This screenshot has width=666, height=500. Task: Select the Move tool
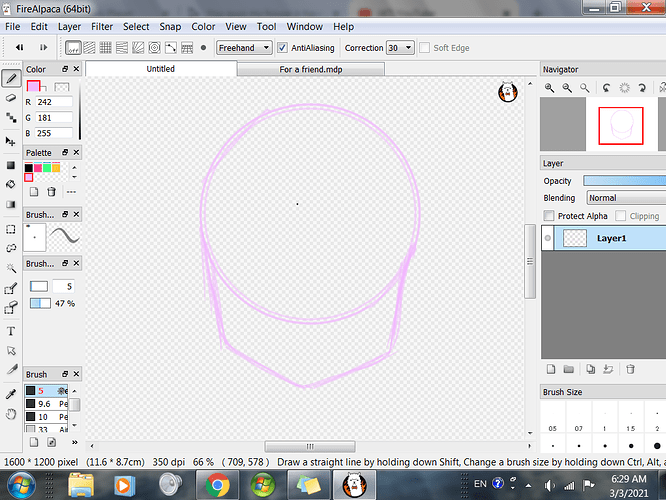(x=11, y=141)
